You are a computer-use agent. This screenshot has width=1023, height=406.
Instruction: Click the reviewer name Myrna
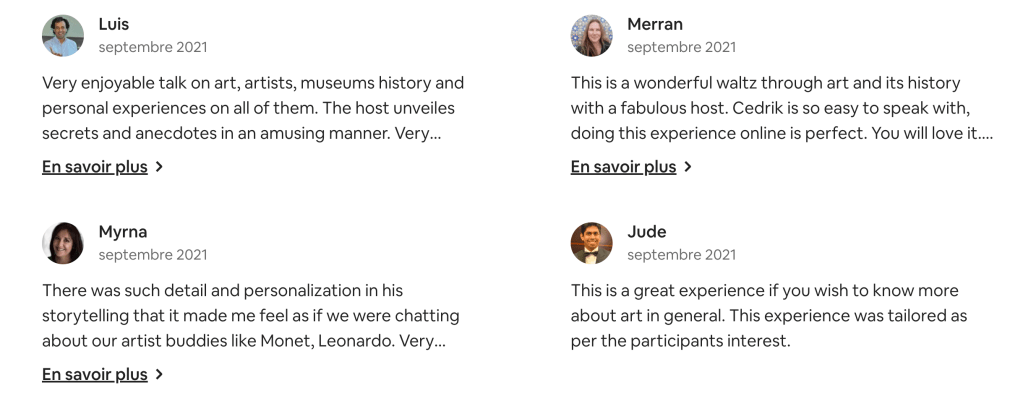click(122, 232)
